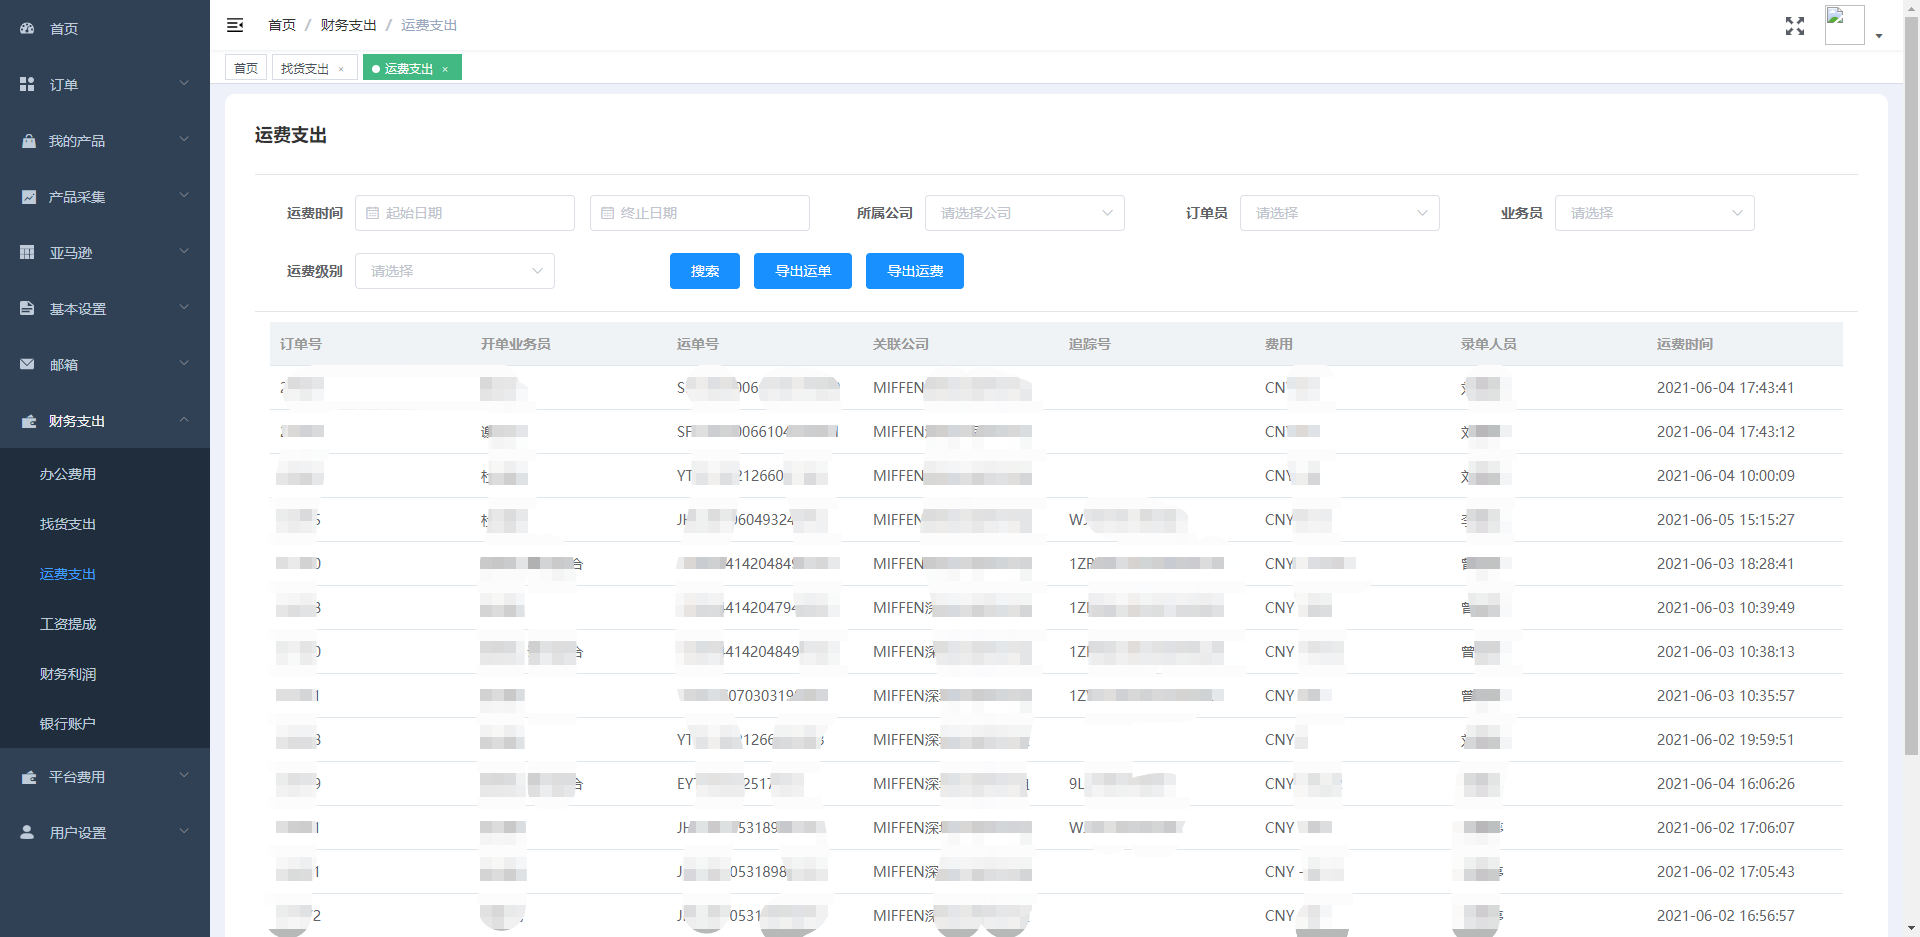The height and width of the screenshot is (937, 1920).
Task: Click the 起始日期 start date field
Action: (465, 213)
